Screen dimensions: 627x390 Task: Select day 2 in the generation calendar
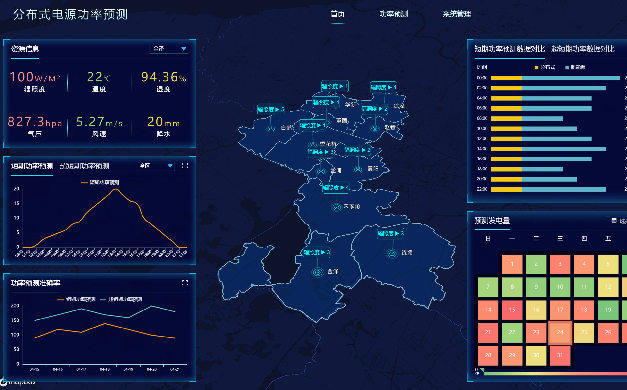(536, 264)
